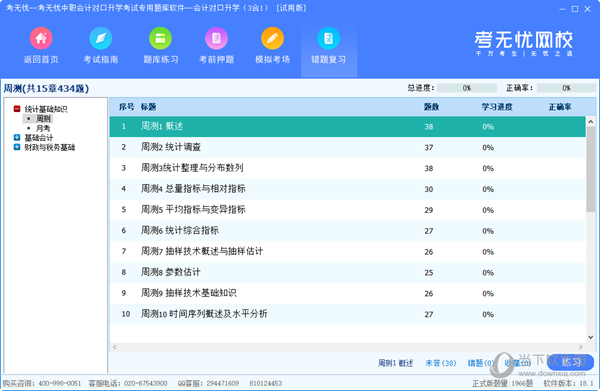600x391 pixels.
Task: Select row 周测7 抽样技术概述与抽样估计
Action: pos(347,252)
